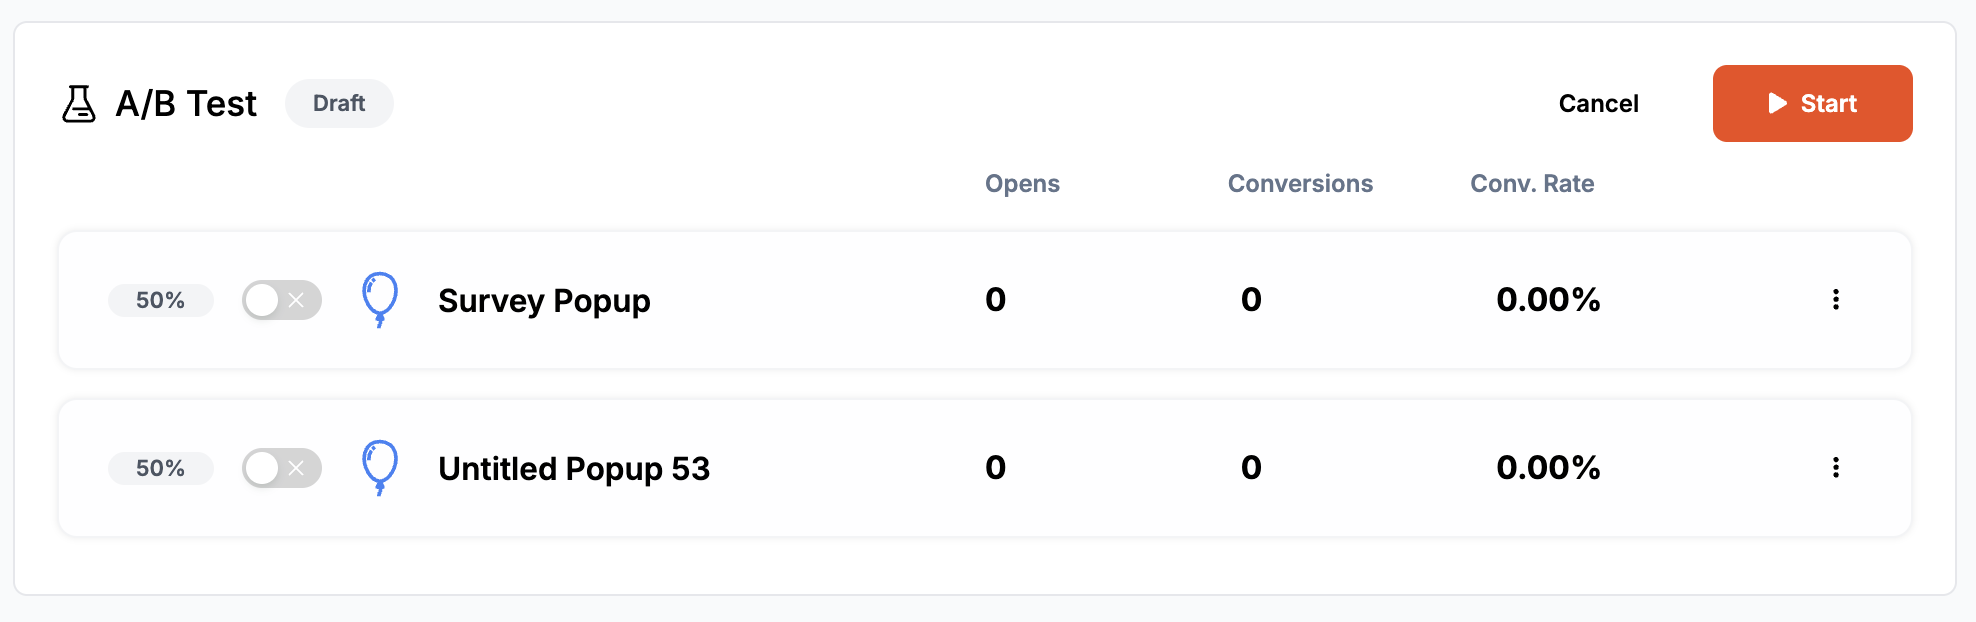Click the balloon icon beside Untitled Popup 53
The width and height of the screenshot is (1976, 622).
pos(380,467)
